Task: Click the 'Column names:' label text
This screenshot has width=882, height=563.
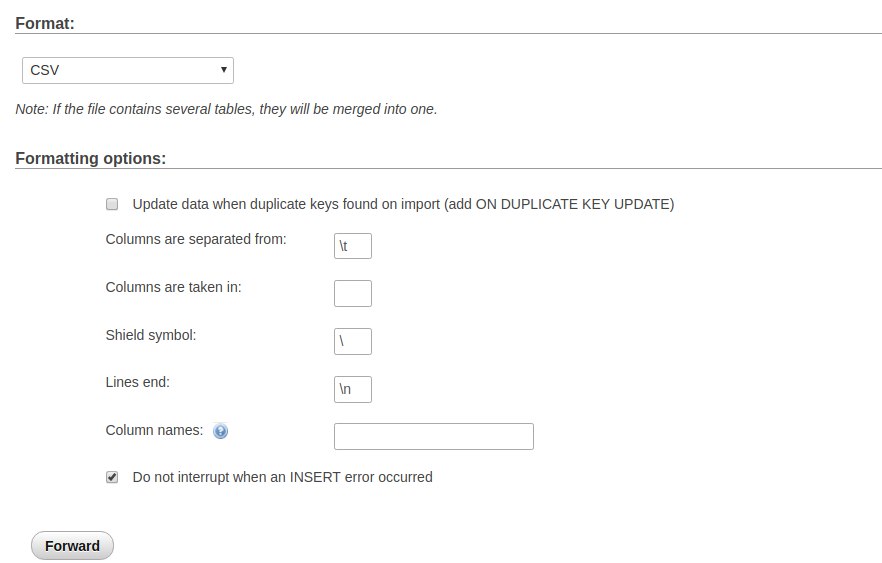Action: [x=154, y=430]
